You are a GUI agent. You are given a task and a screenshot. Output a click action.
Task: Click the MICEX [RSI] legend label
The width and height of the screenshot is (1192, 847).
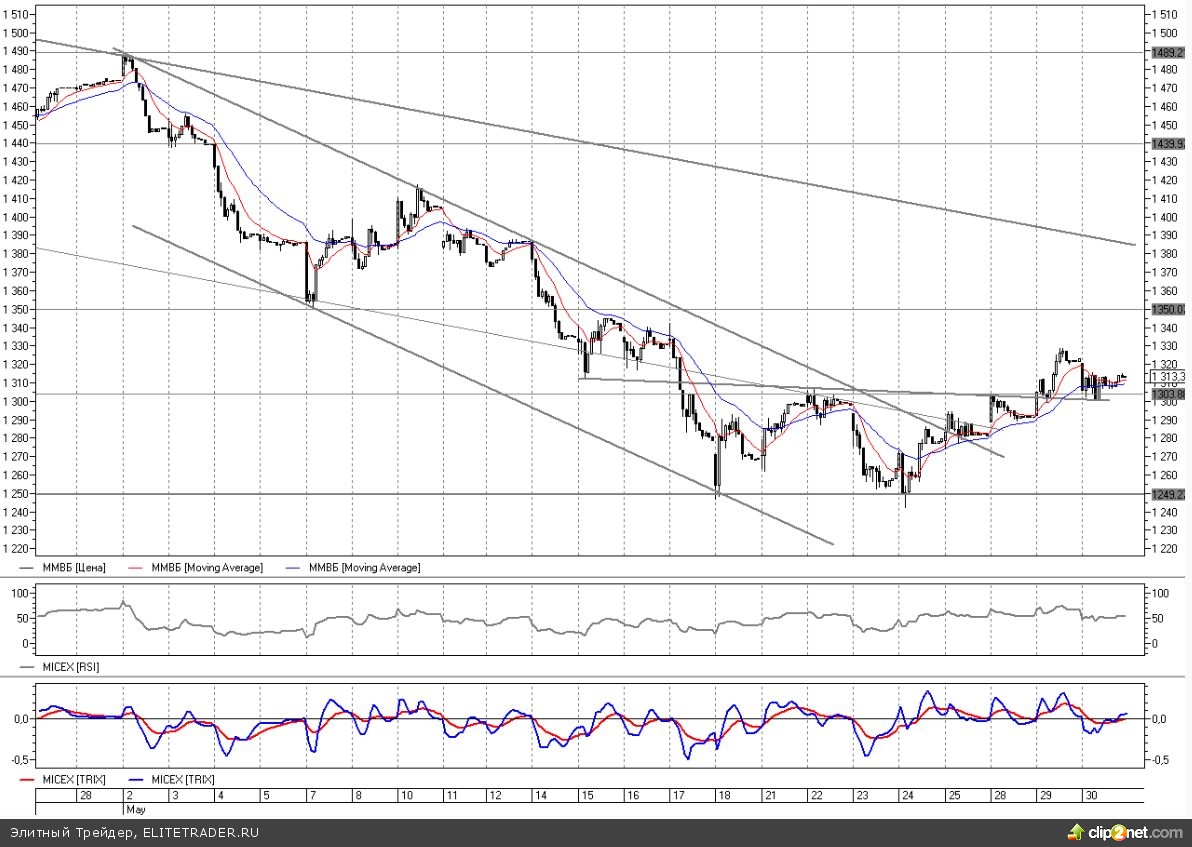[x=70, y=665]
